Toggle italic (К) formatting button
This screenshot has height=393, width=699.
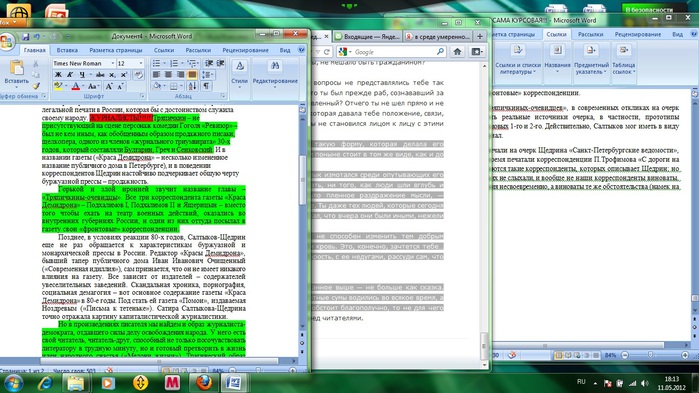point(70,75)
